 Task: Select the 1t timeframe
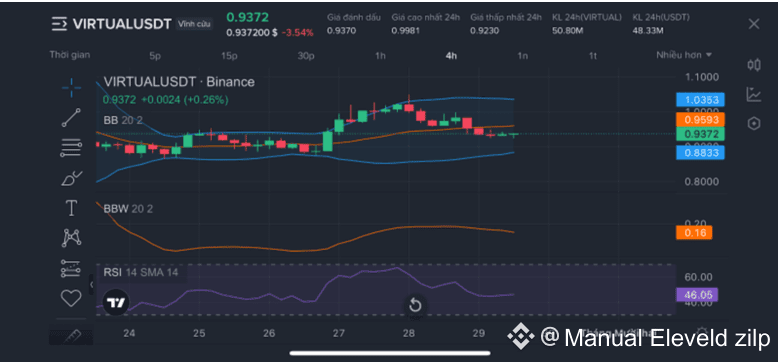click(592, 56)
